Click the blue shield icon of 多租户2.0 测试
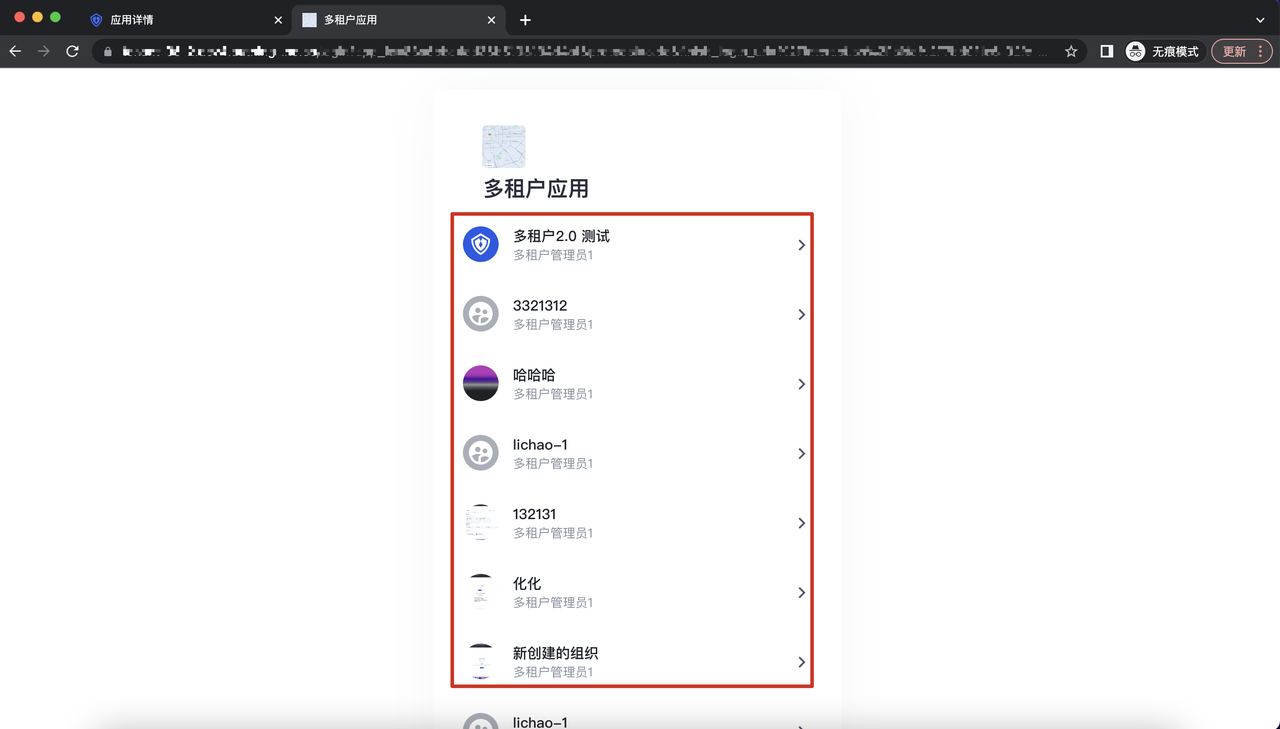The width and height of the screenshot is (1280, 729). pos(481,245)
